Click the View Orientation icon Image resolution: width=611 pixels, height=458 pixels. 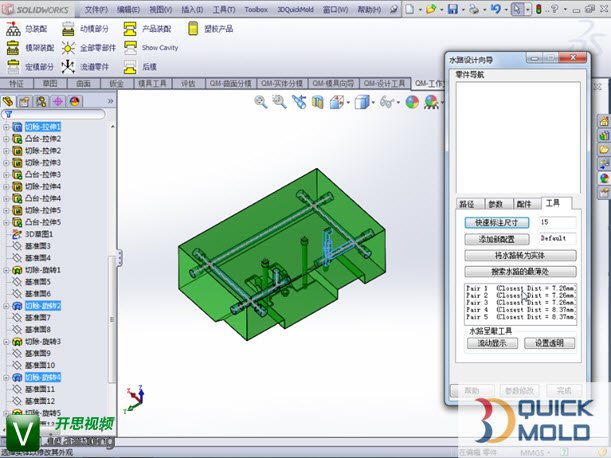point(336,103)
